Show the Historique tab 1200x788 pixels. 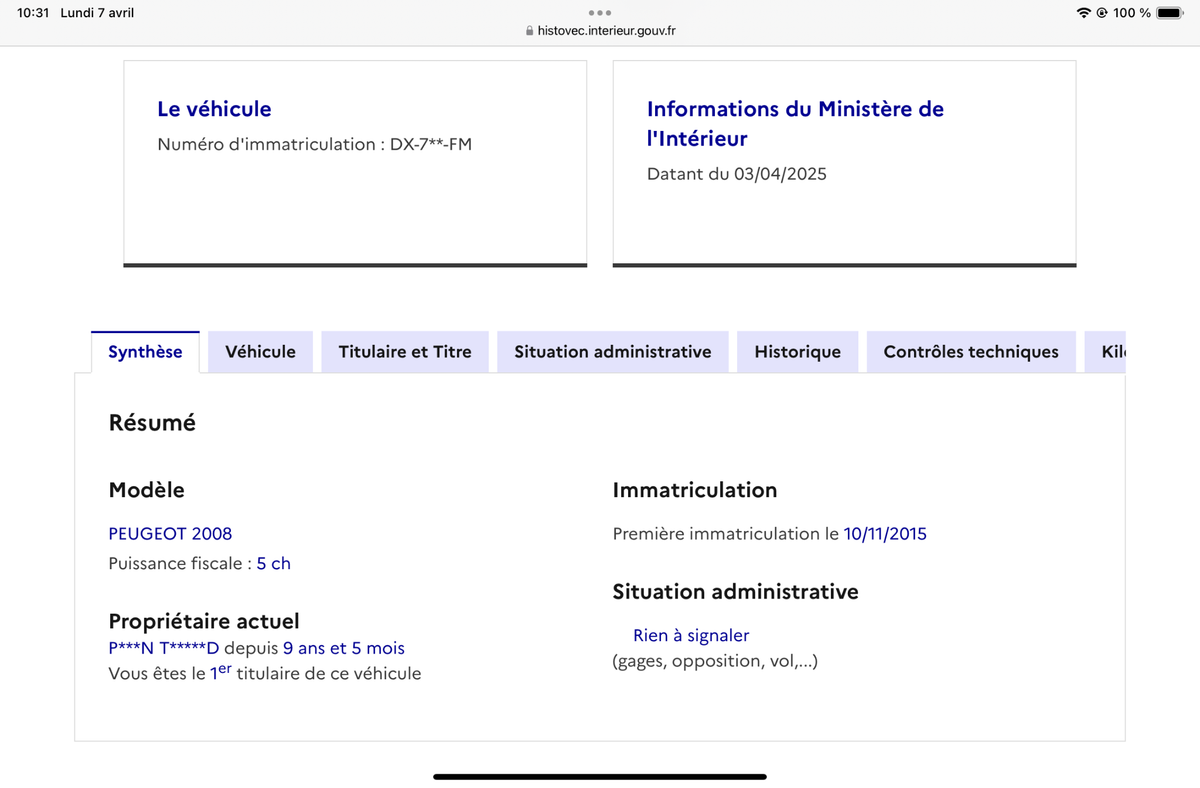[x=797, y=352]
